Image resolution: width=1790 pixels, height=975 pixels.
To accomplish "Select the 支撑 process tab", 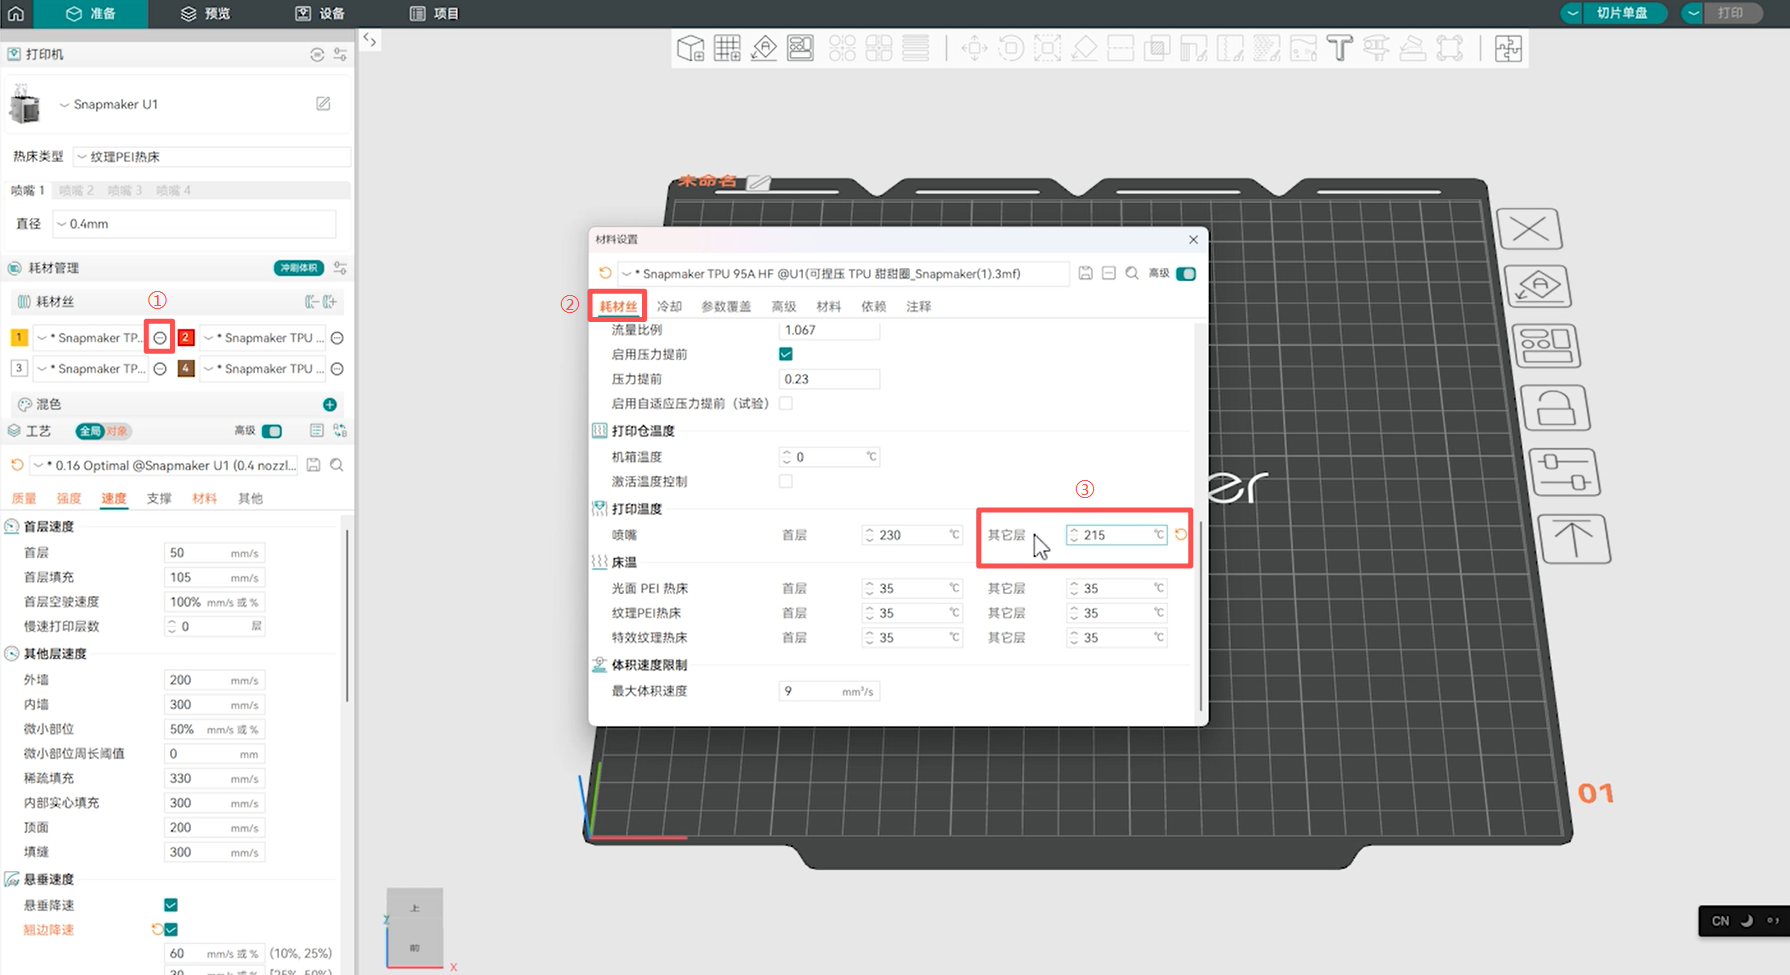I will (159, 498).
